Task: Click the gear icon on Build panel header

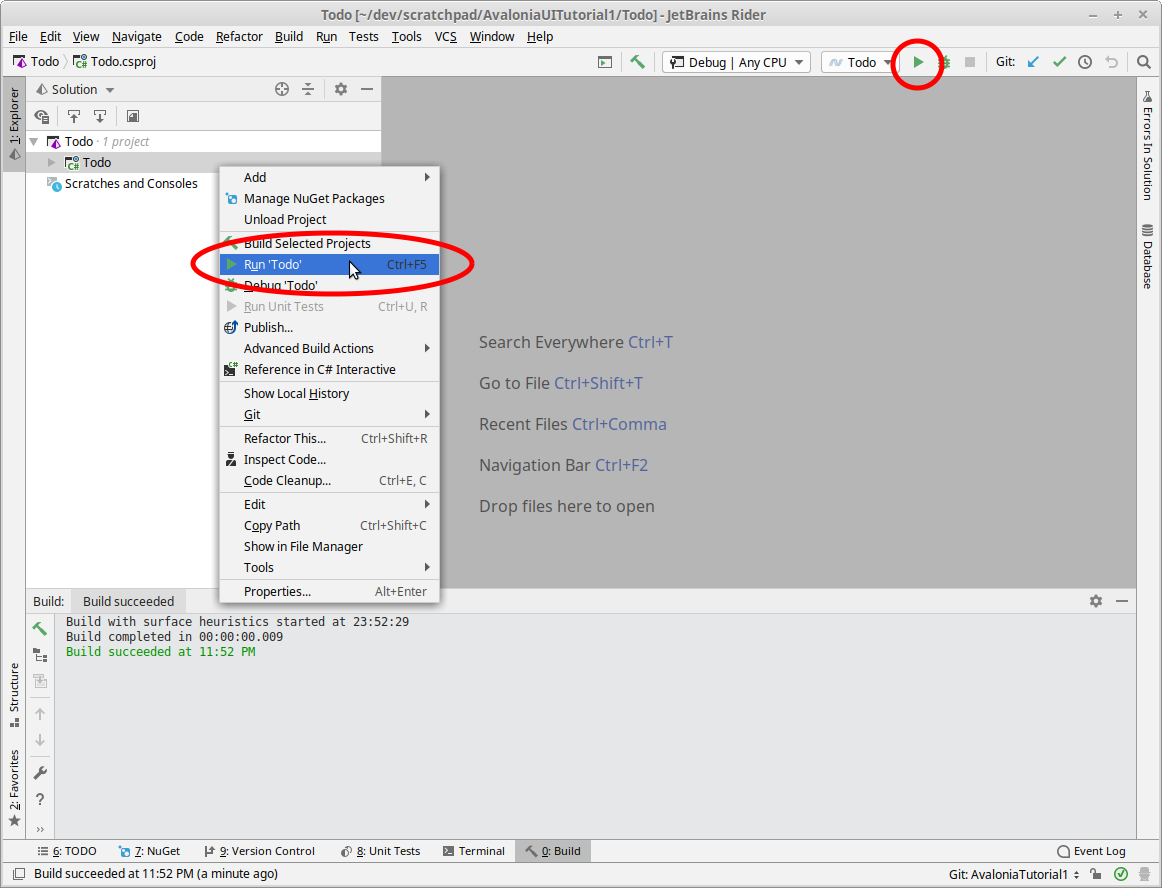Action: pos(1096,601)
